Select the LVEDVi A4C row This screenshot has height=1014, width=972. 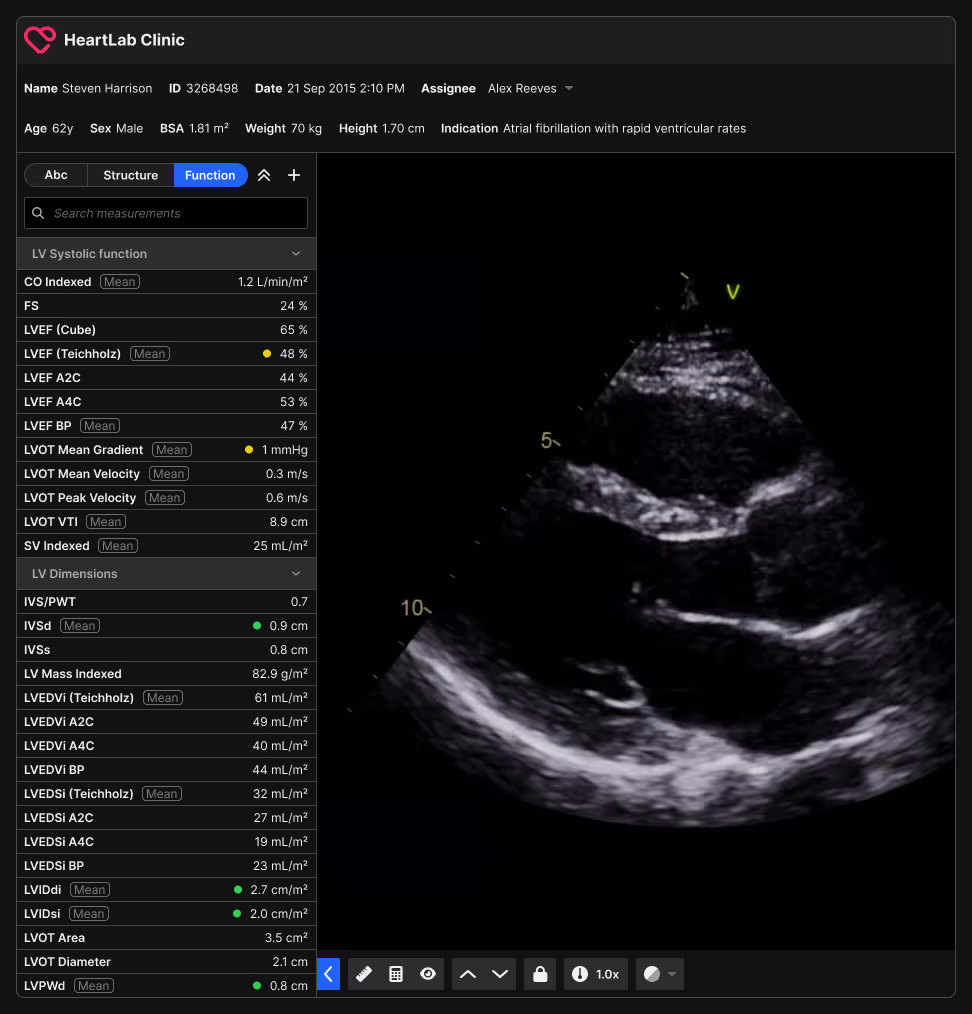click(x=166, y=746)
